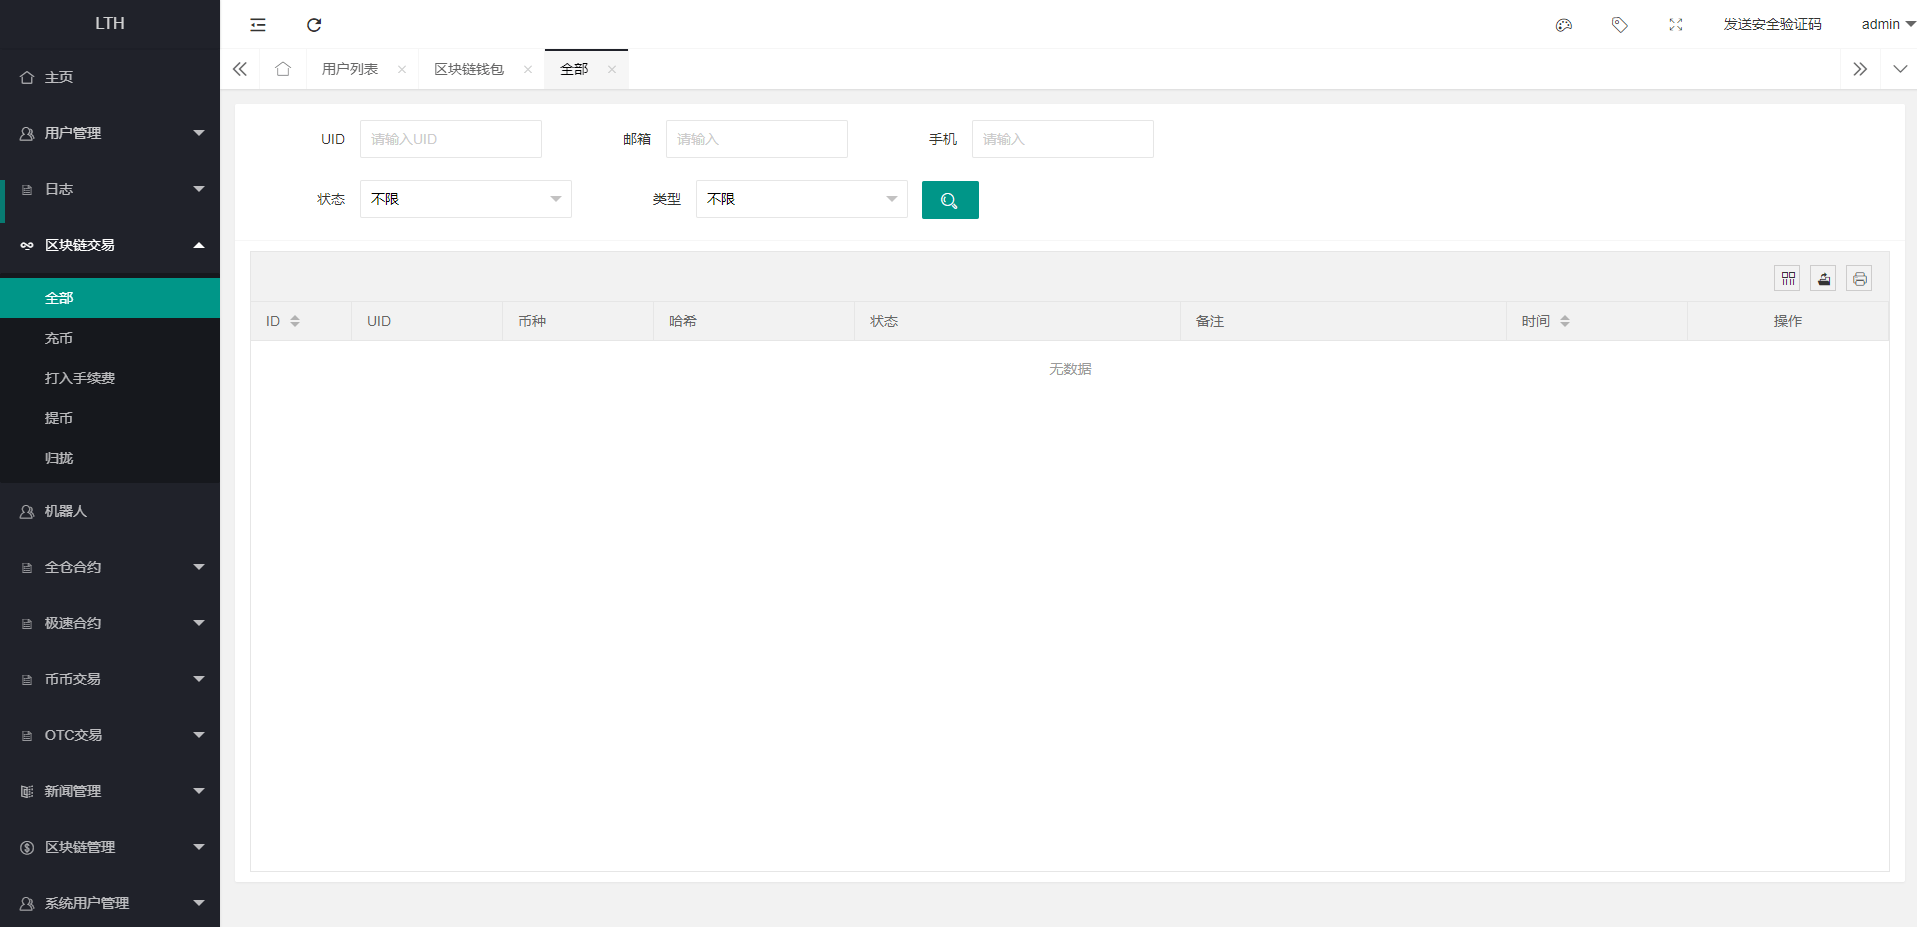This screenshot has height=927, width=1917.
Task: Switch to the 区块链钱包 tab
Action: click(469, 69)
